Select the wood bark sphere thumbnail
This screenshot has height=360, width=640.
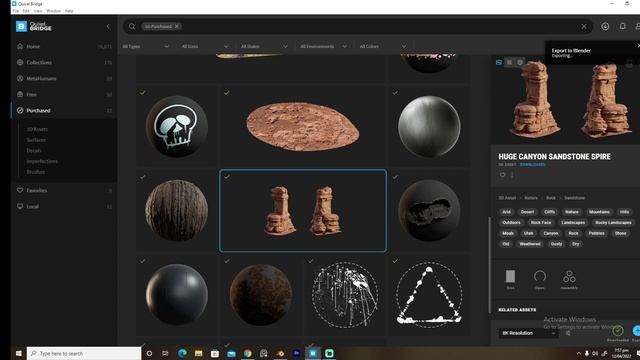click(176, 211)
